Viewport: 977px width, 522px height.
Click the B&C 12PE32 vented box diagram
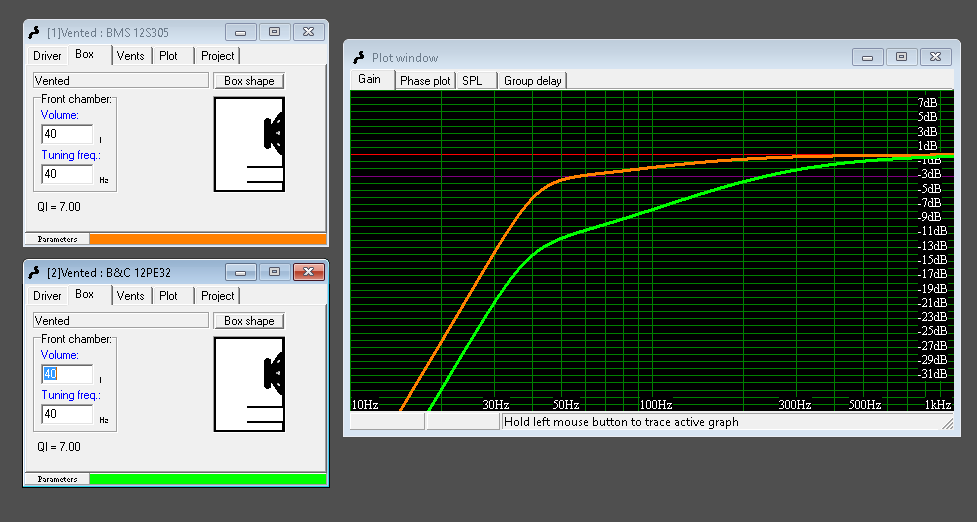tap(249, 384)
